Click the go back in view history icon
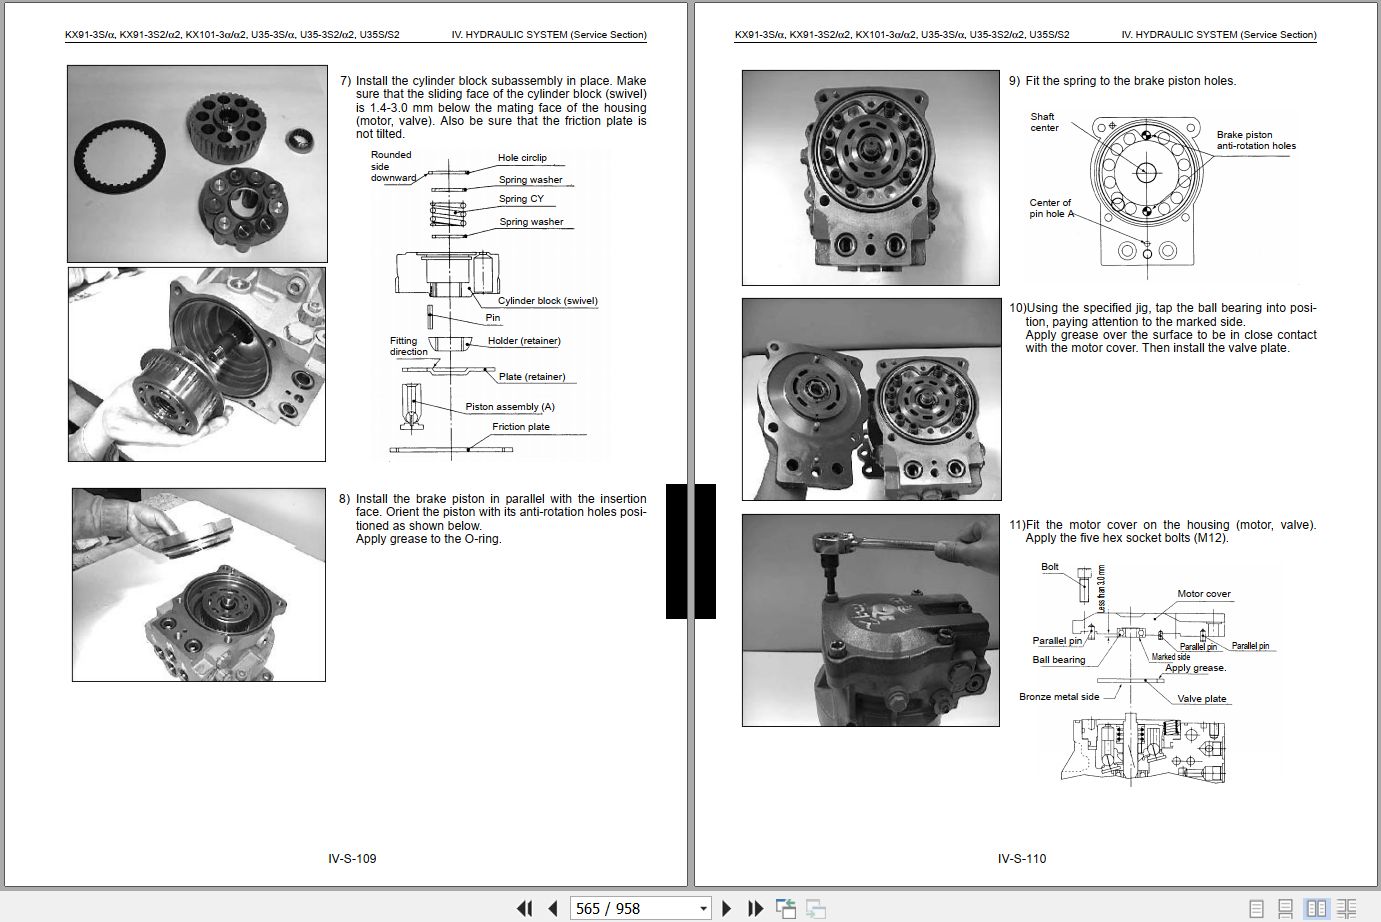1381x922 pixels. (x=786, y=908)
